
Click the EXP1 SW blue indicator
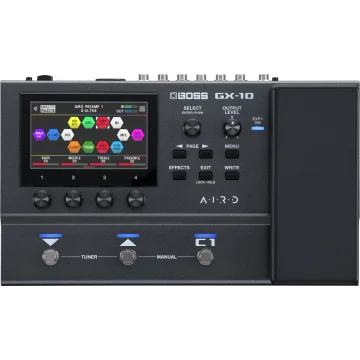pyautogui.click(x=258, y=128)
